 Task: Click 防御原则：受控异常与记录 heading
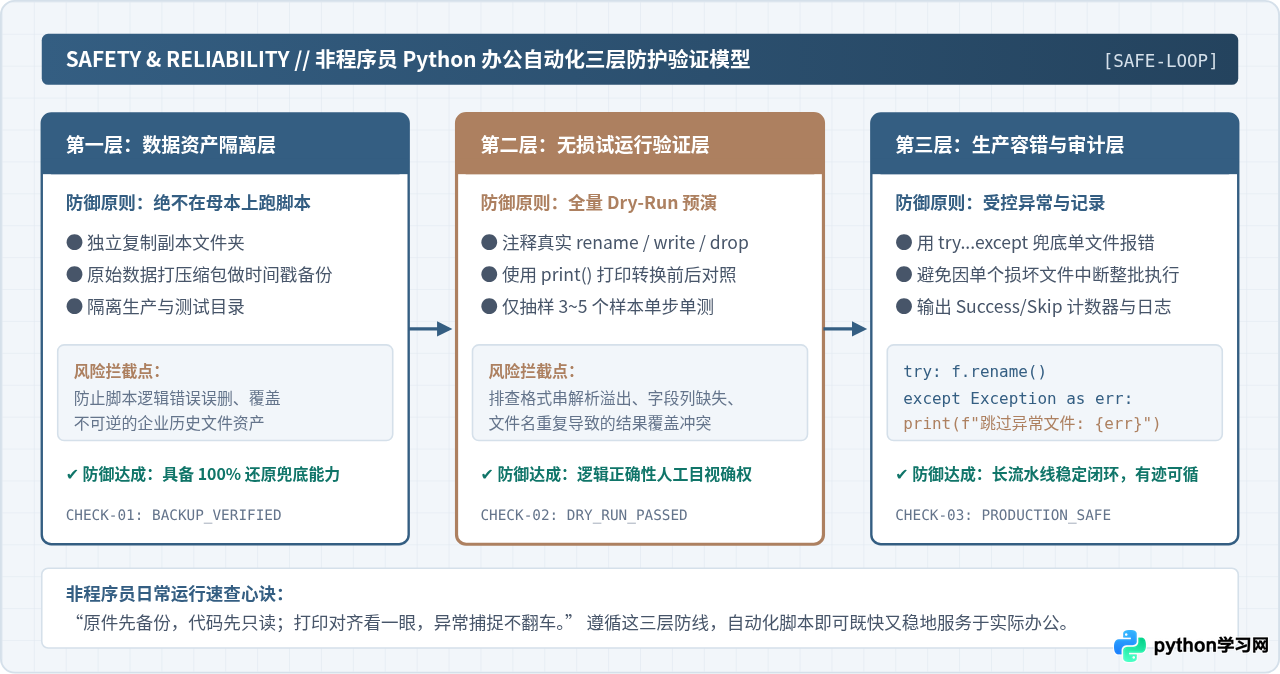(x=1000, y=203)
